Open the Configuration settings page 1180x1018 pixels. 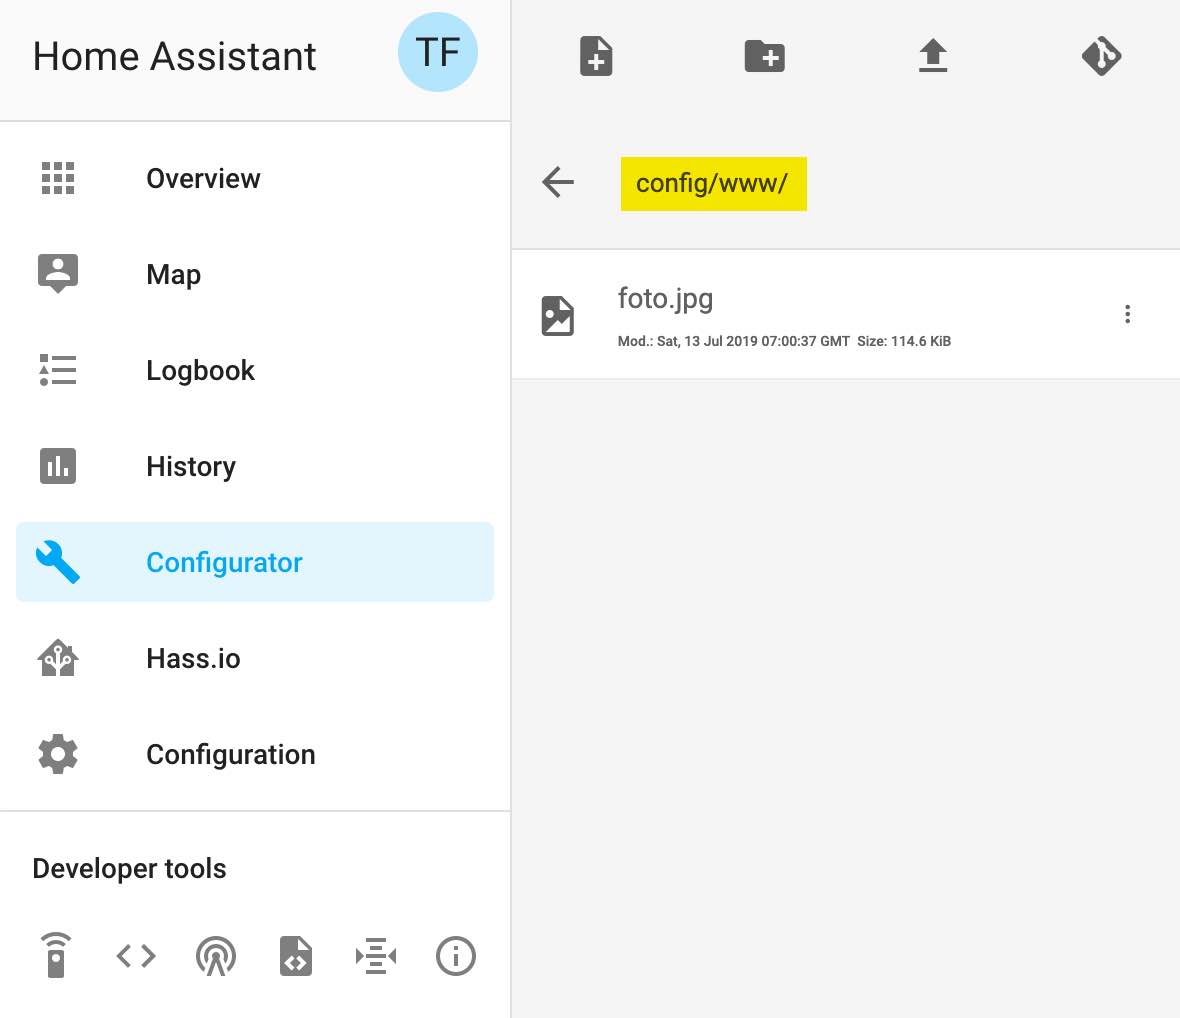point(230,755)
